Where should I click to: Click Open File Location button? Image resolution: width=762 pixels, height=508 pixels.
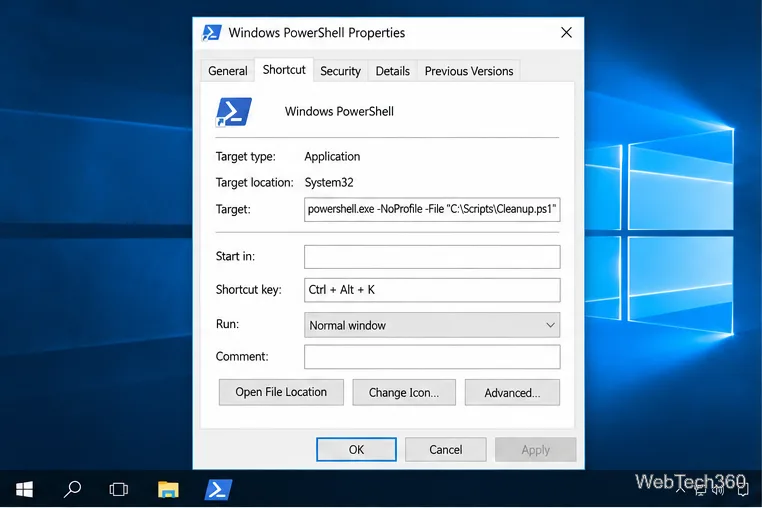click(x=281, y=392)
